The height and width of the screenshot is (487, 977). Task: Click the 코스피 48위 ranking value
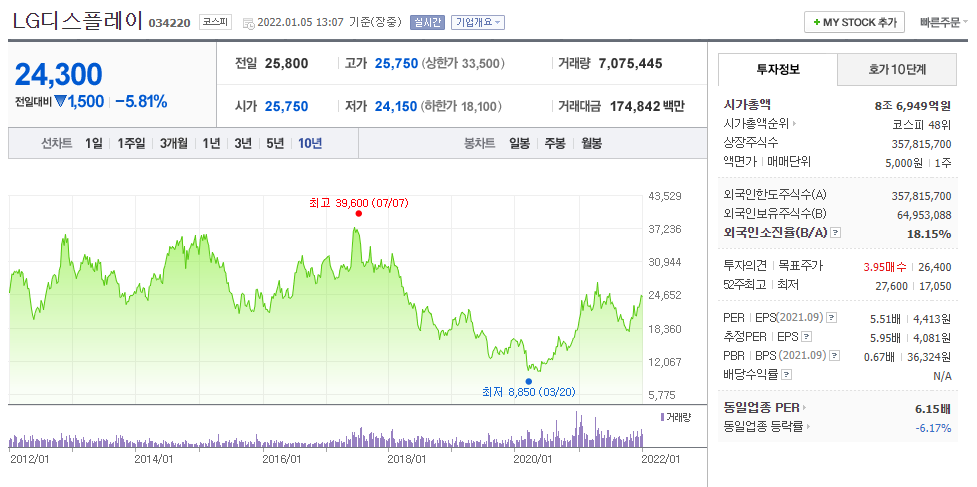[922, 125]
